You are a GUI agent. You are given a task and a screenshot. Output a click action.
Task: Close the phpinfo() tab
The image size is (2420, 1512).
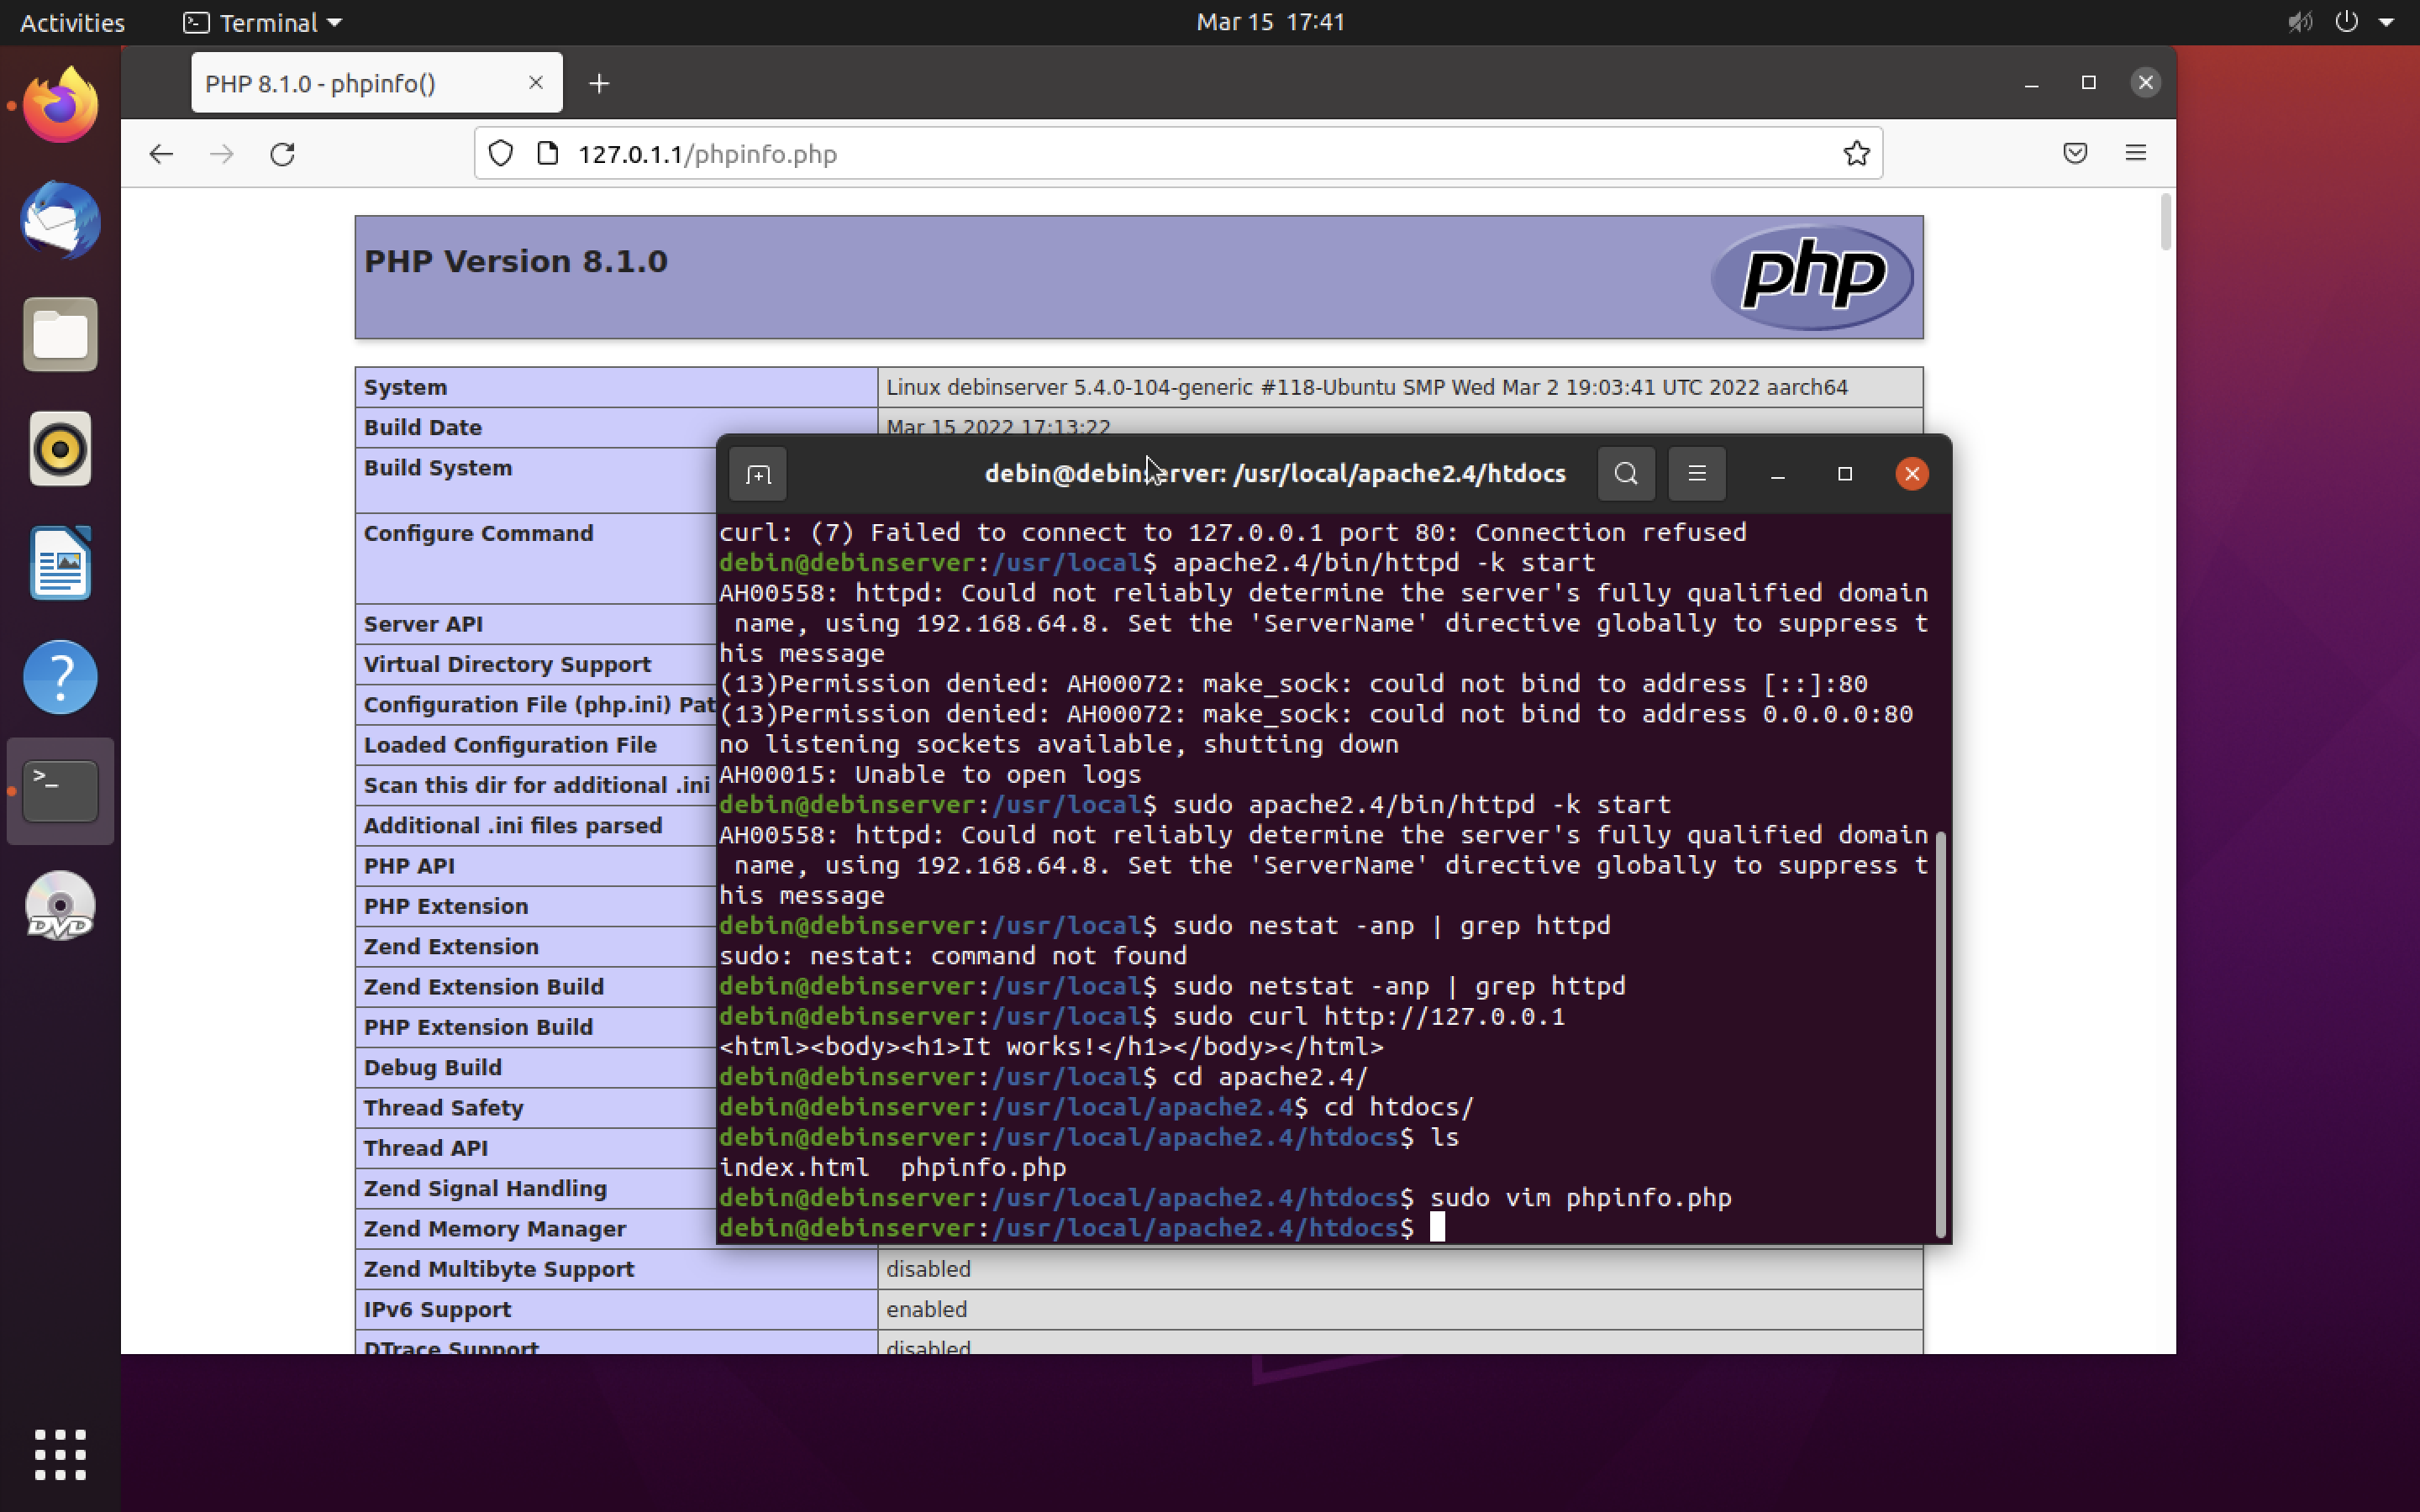pyautogui.click(x=536, y=83)
